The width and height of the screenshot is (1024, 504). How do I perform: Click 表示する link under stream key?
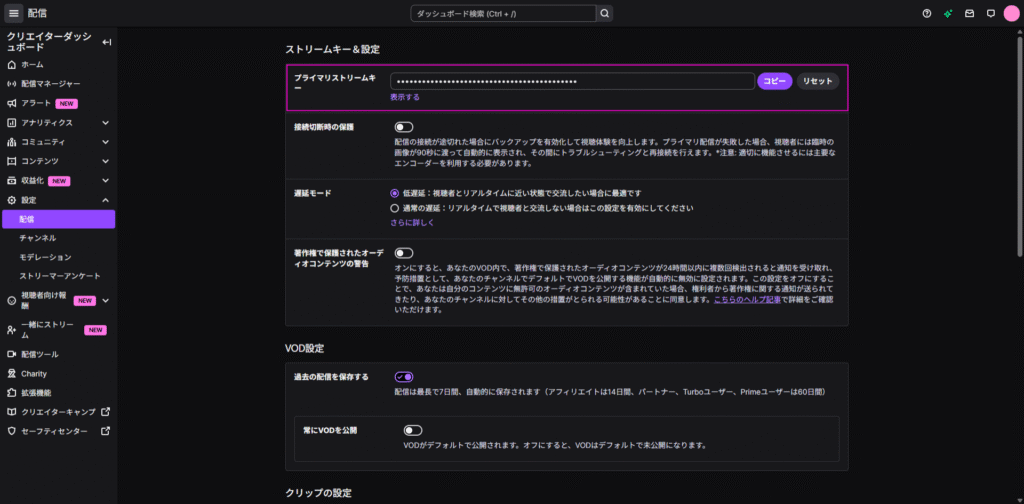[405, 97]
